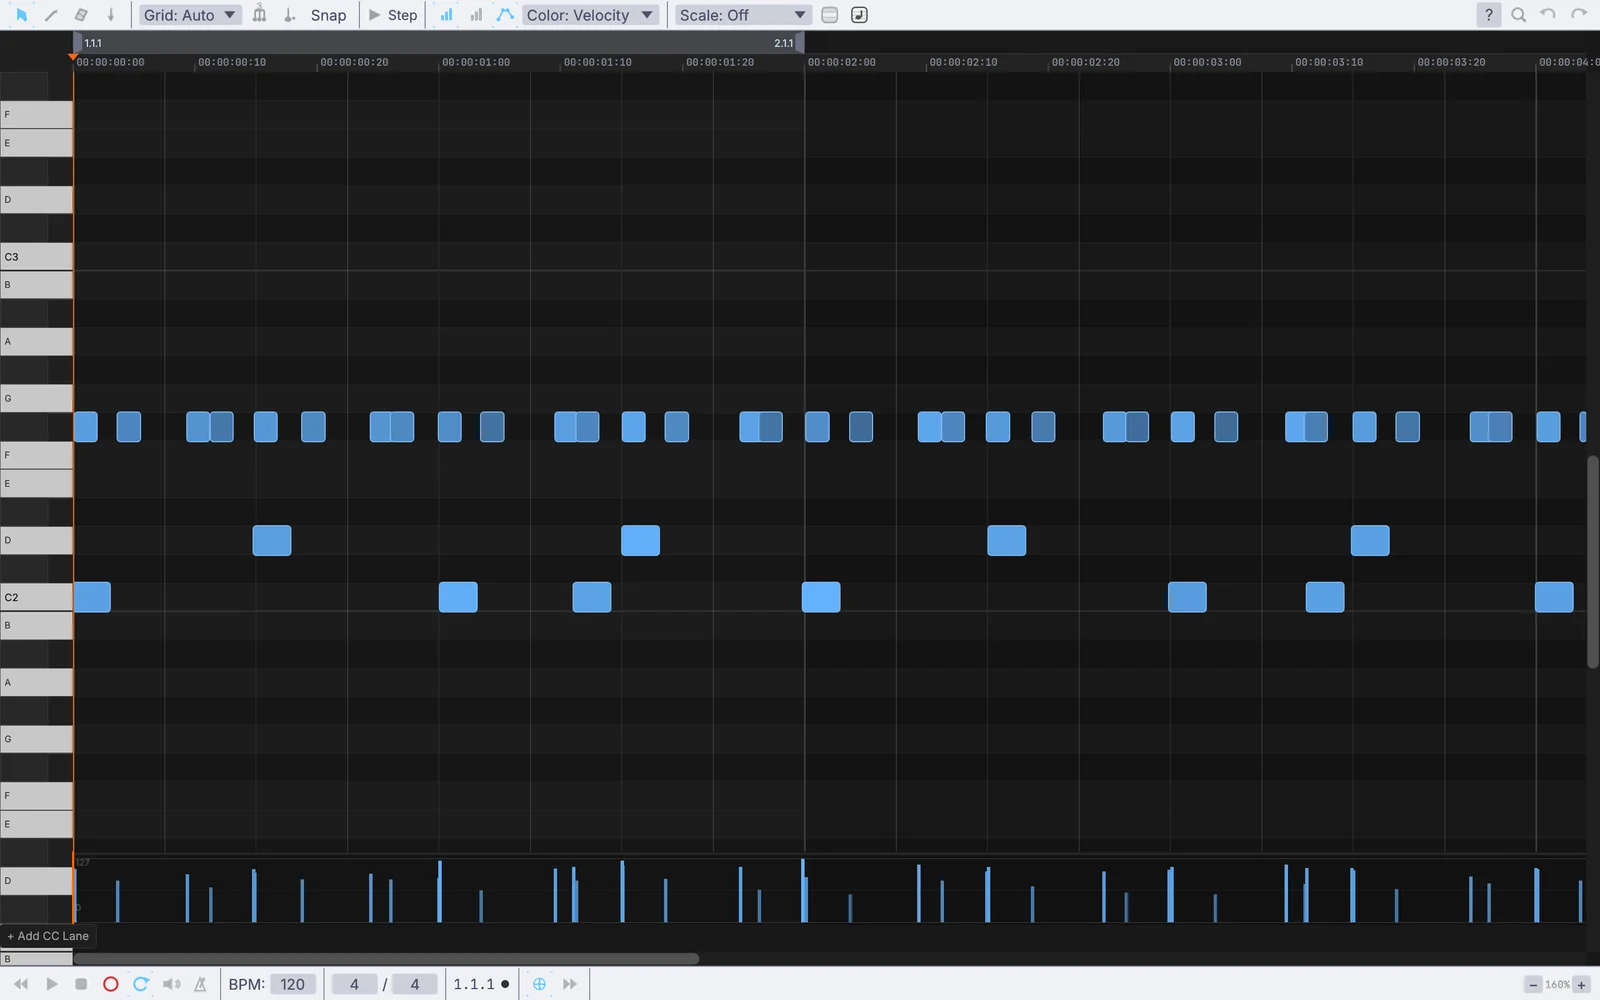This screenshot has height=1000, width=1600.
Task: Undo with the undo arrow
Action: point(1548,15)
